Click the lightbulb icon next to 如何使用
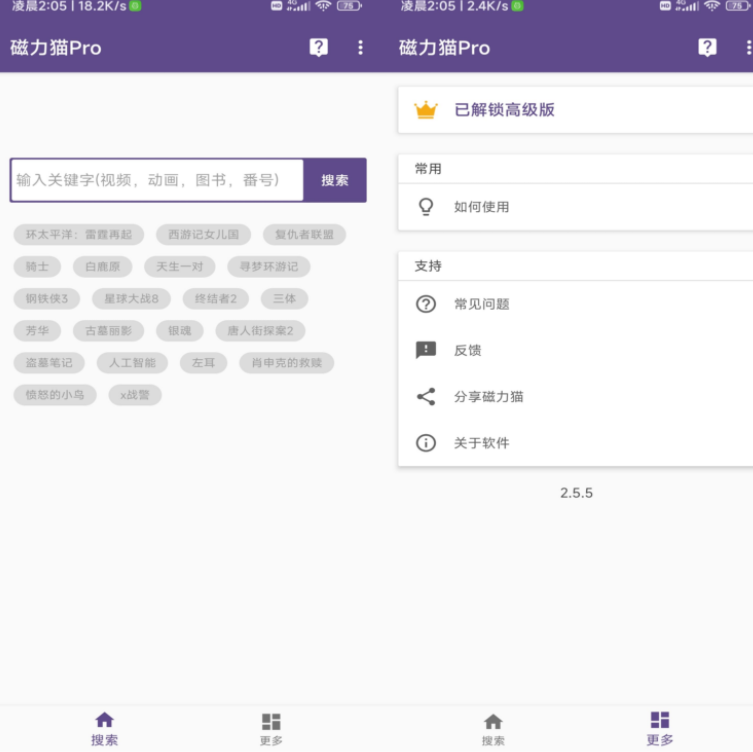The width and height of the screenshot is (753, 752). (x=425, y=207)
